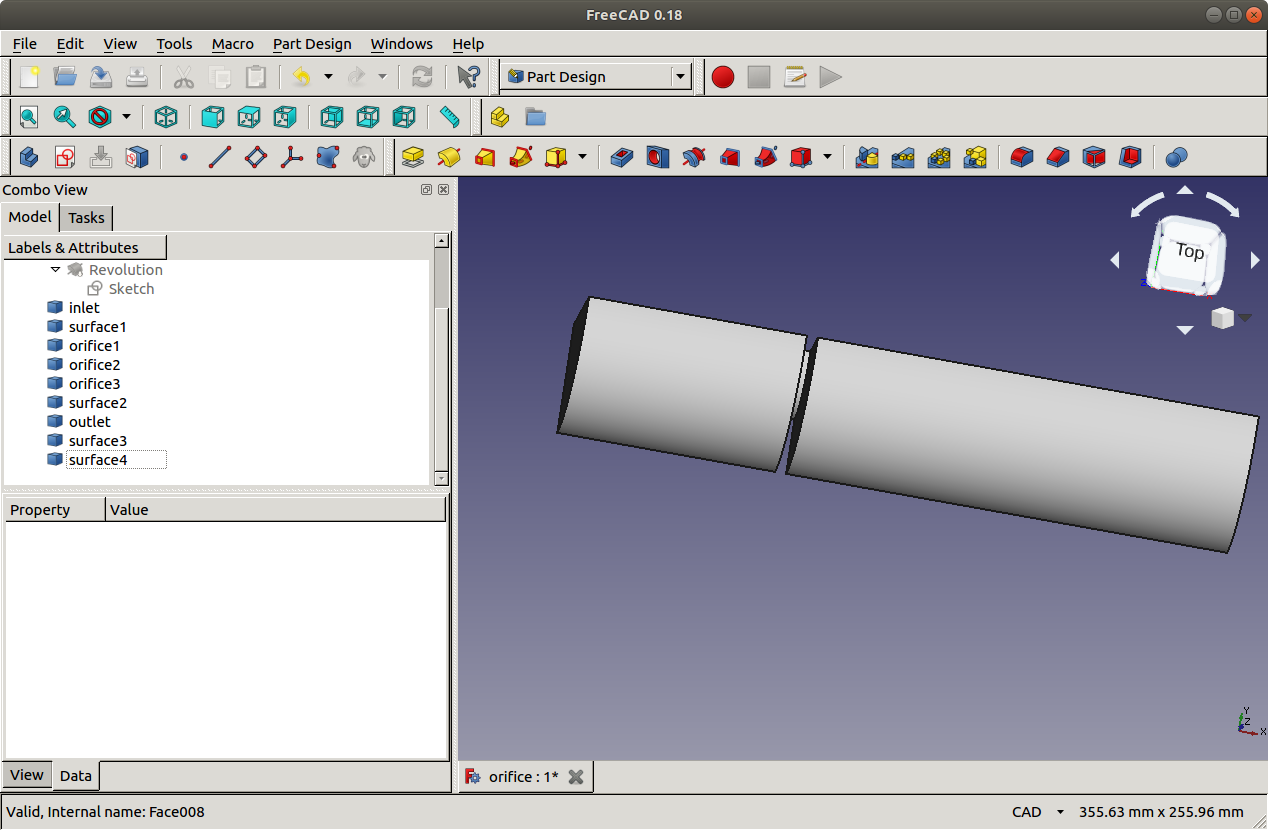The image size is (1268, 830).
Task: Click the Boolean operation spheres icon
Action: (1177, 157)
